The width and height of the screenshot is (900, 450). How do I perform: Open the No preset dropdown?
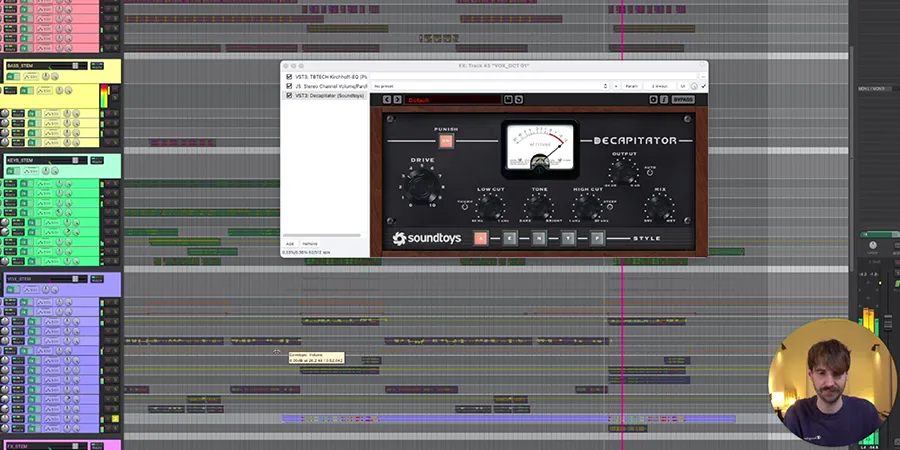[490, 86]
